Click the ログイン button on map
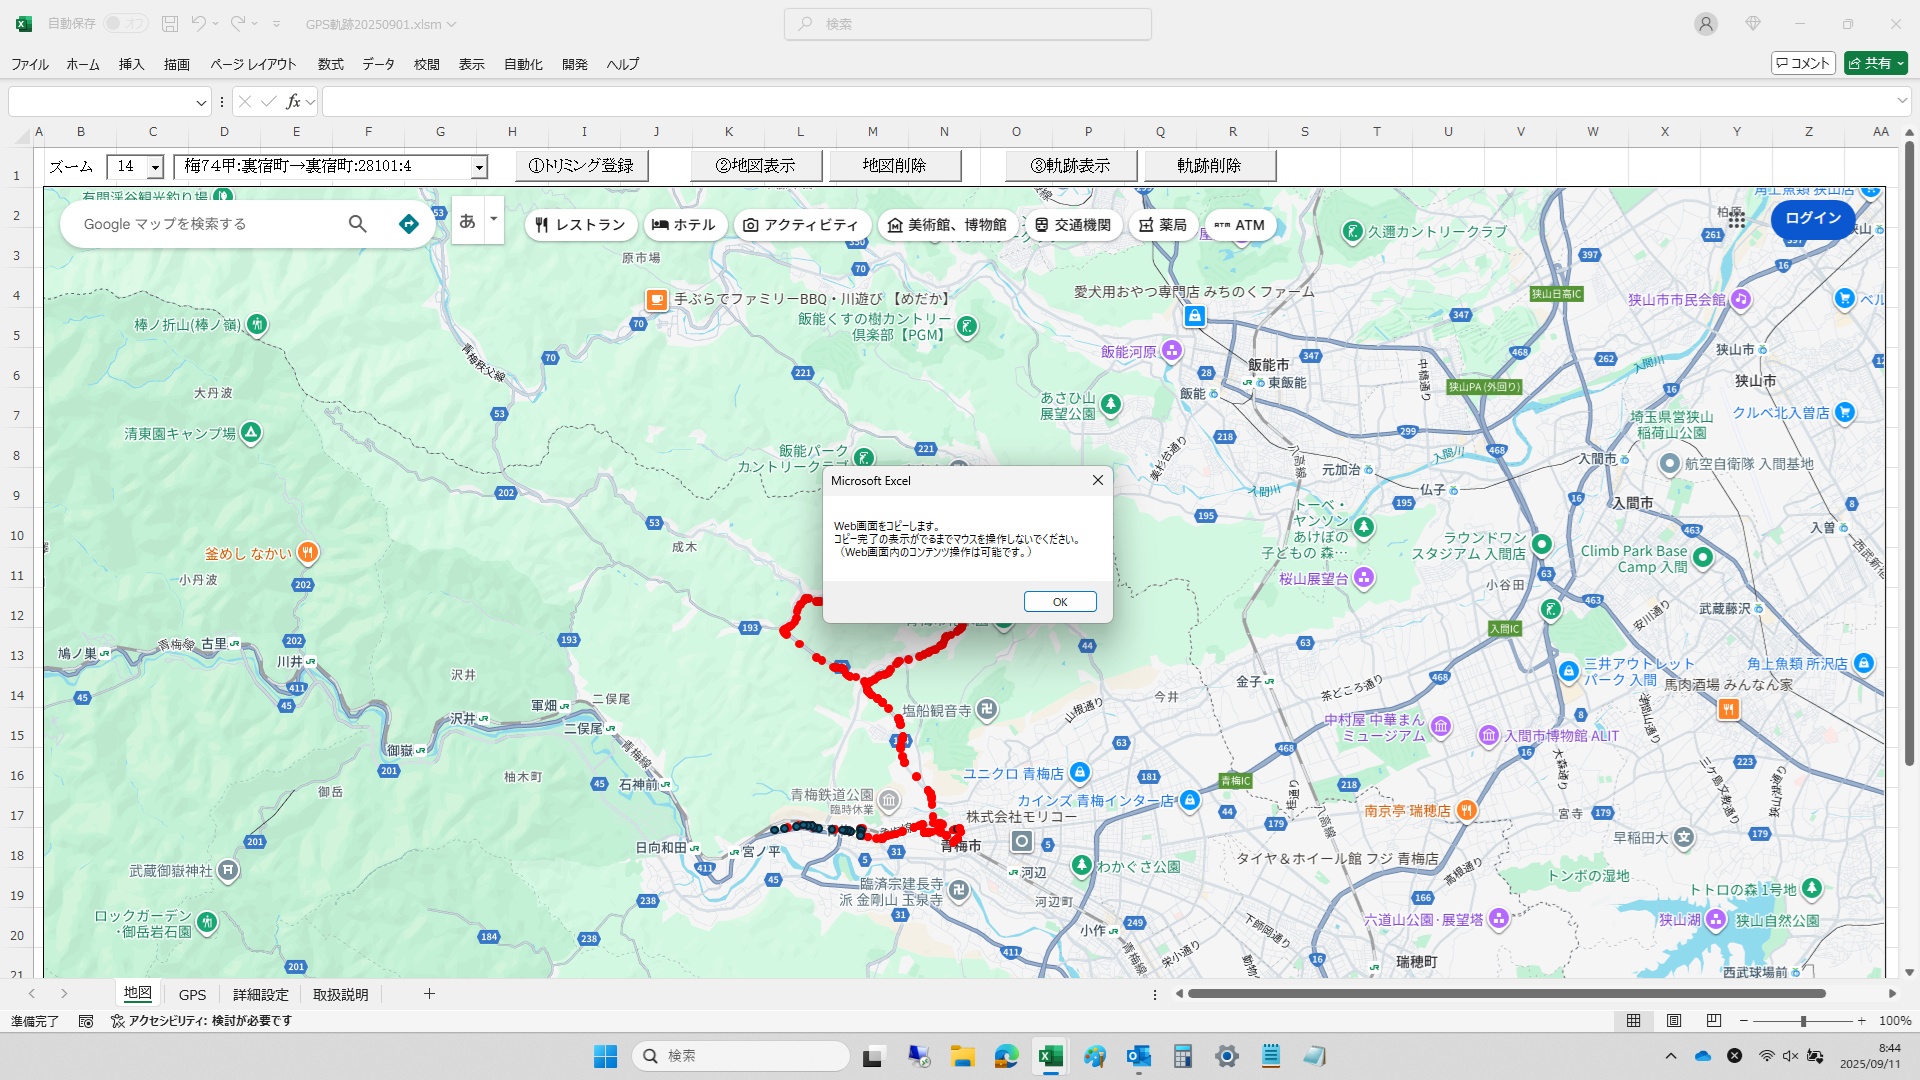Viewport: 1920px width, 1080px height. (x=1813, y=218)
